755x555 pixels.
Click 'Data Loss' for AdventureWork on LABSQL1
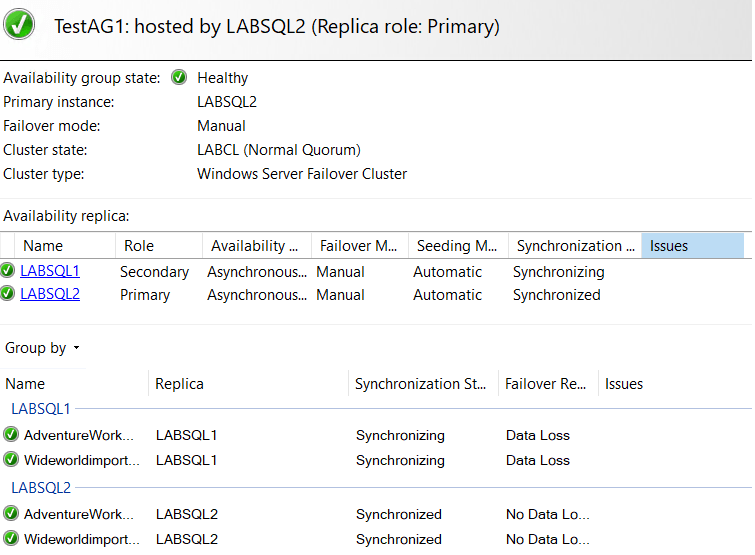coord(538,435)
